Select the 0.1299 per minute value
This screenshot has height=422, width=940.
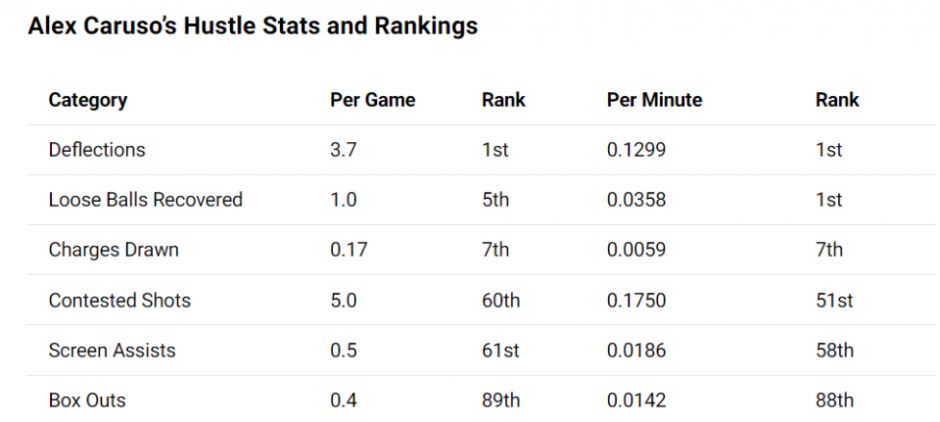636,150
